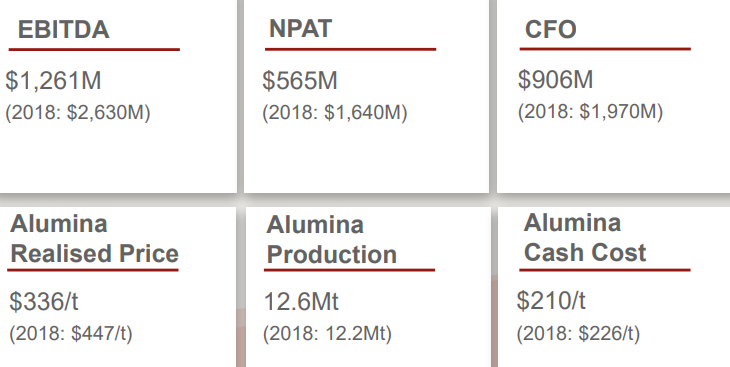The image size is (730, 367).
Task: Click the Alumina Realised Price heading
Action: point(95,239)
